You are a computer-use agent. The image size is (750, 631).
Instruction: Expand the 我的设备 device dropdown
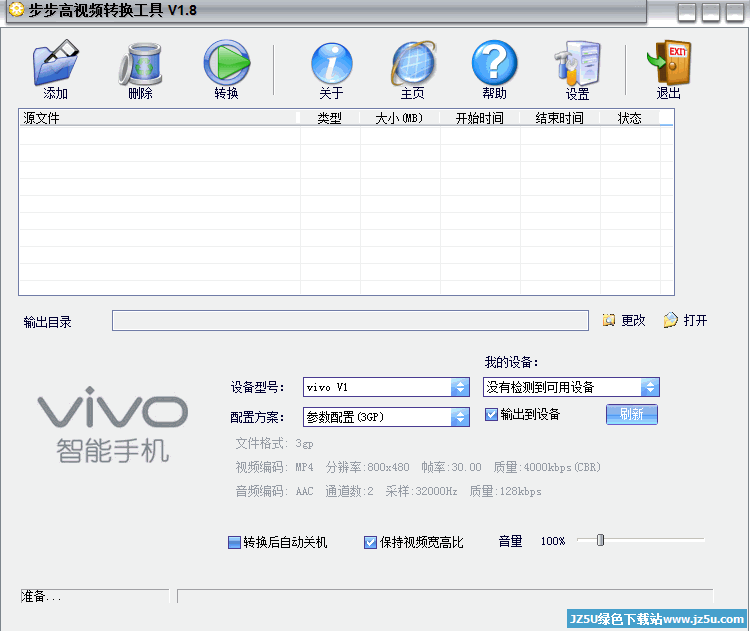pyautogui.click(x=650, y=387)
